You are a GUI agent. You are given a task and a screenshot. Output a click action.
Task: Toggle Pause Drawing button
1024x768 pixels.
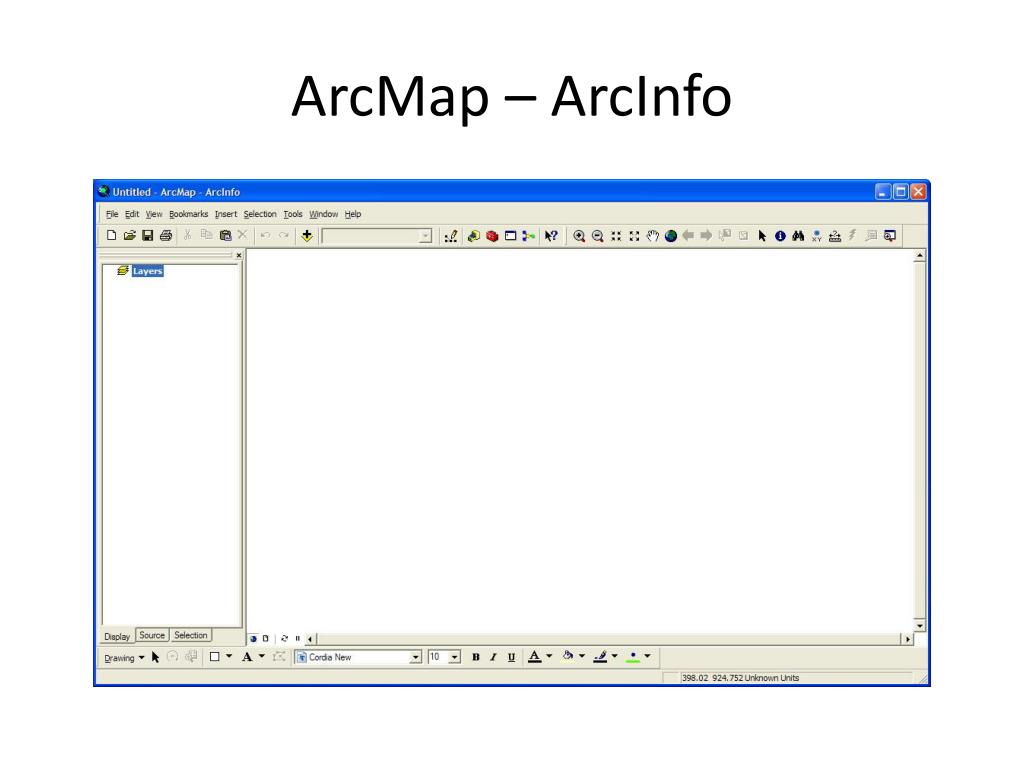297,639
